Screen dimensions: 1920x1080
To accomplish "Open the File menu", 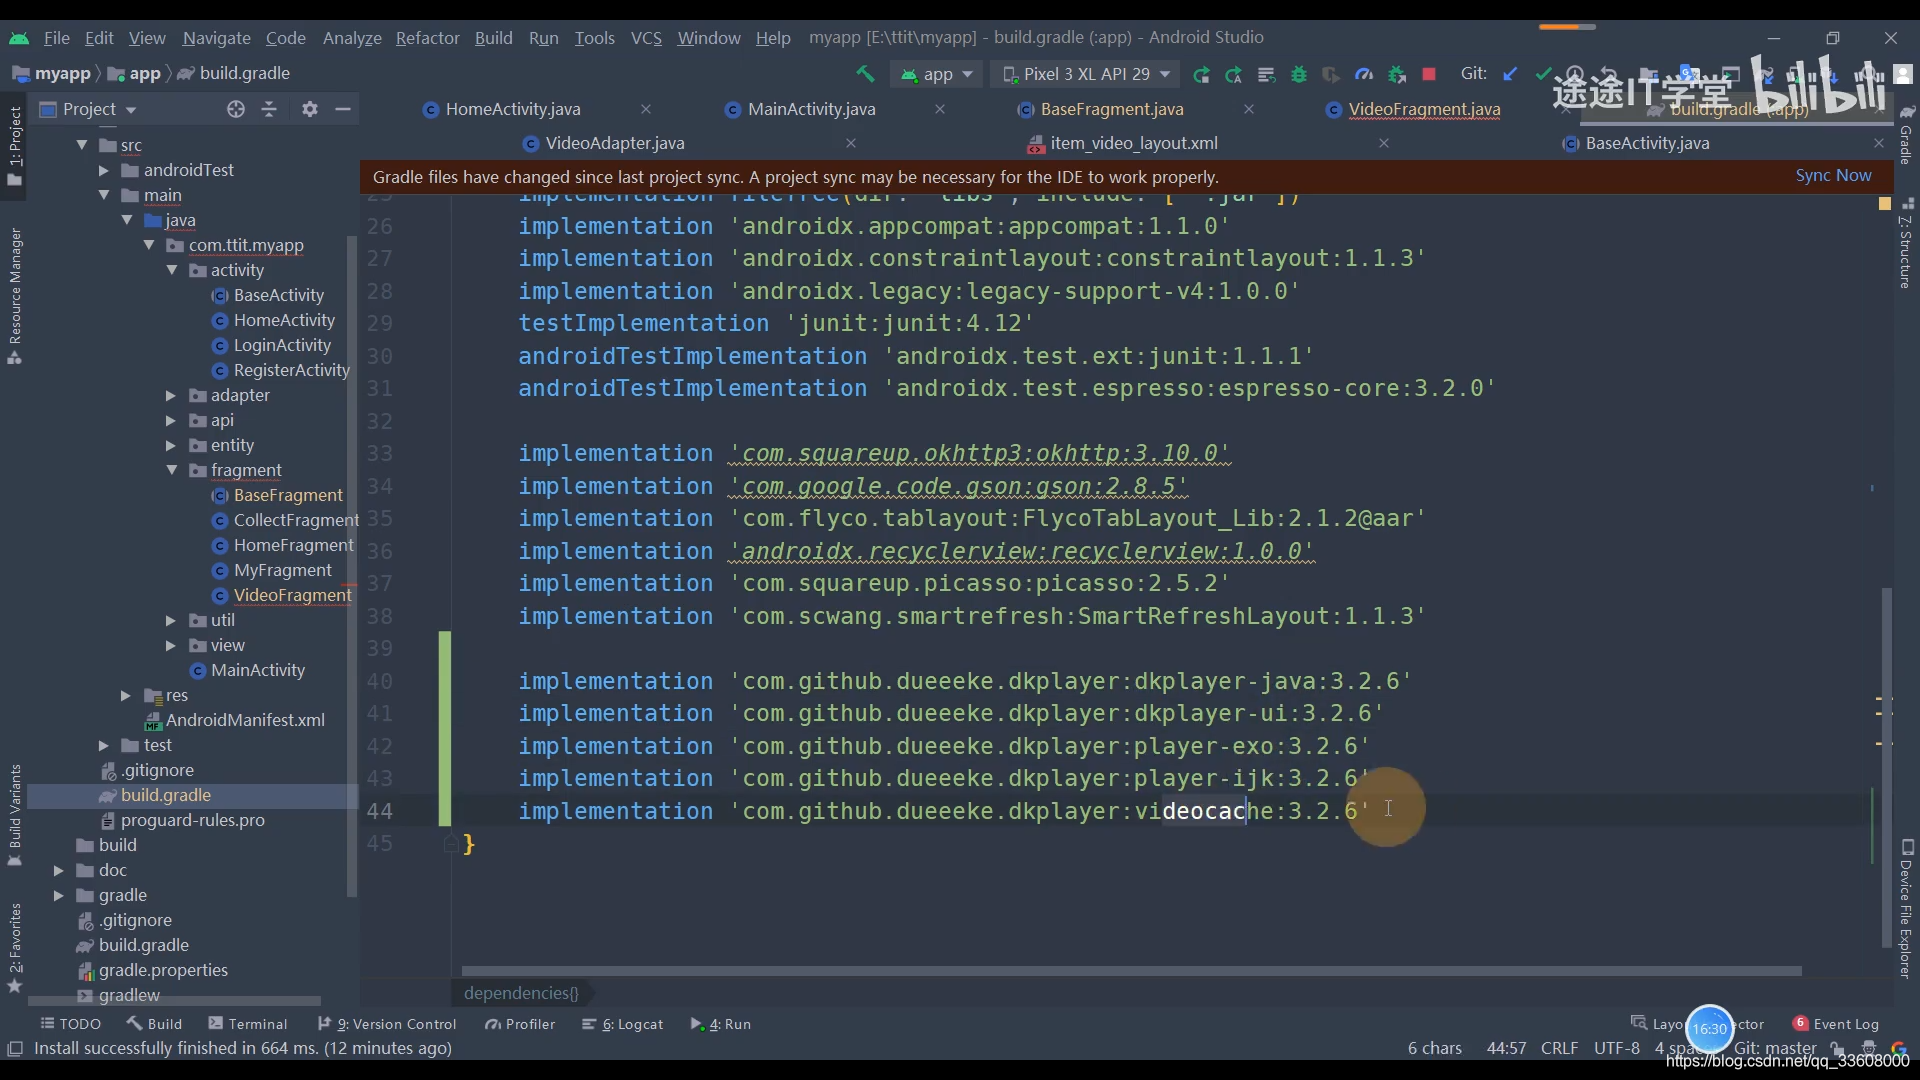I will (57, 38).
